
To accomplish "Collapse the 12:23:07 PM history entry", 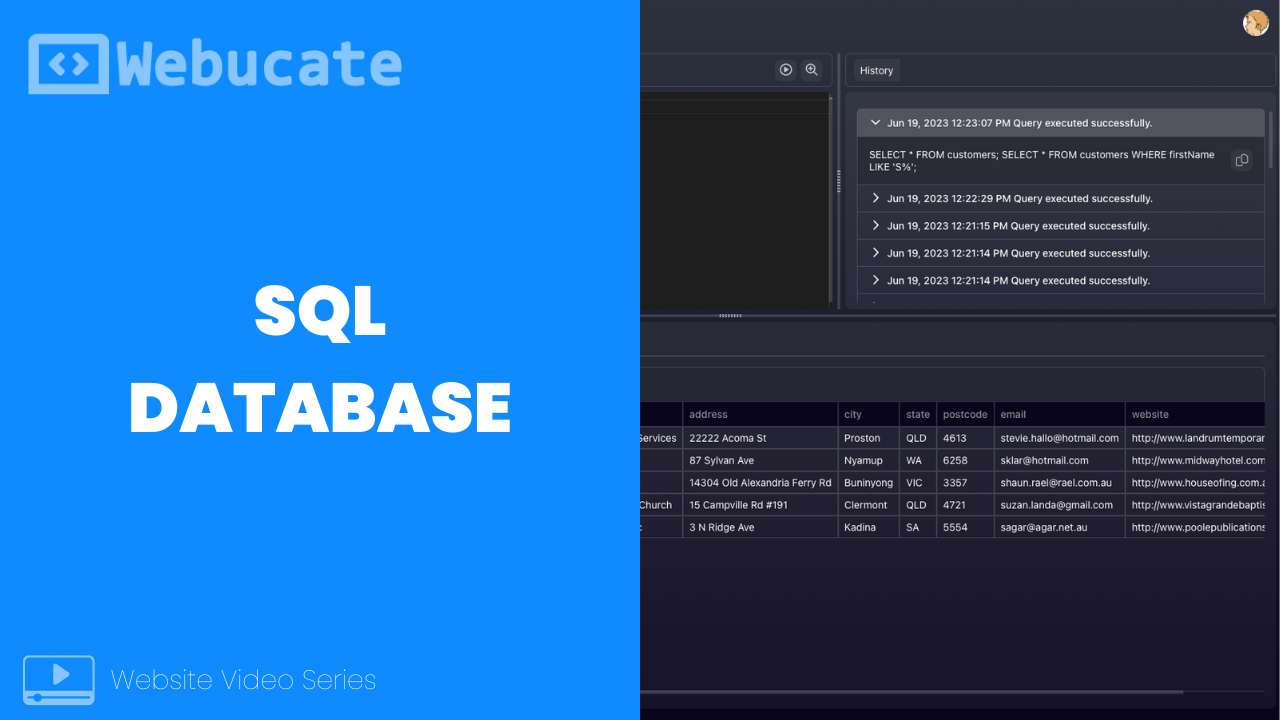I will tap(1061, 123).
